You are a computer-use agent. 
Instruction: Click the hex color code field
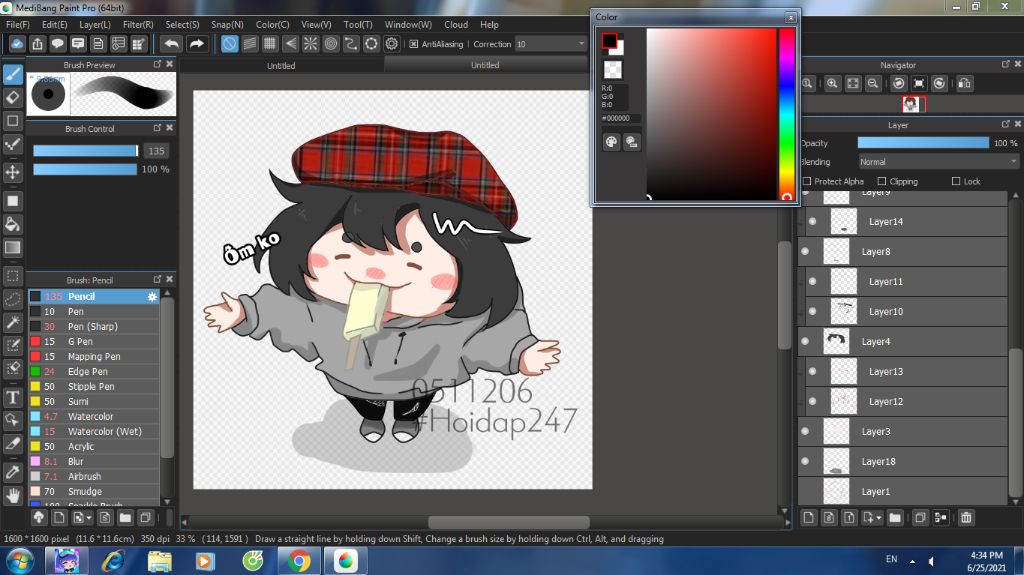point(620,118)
